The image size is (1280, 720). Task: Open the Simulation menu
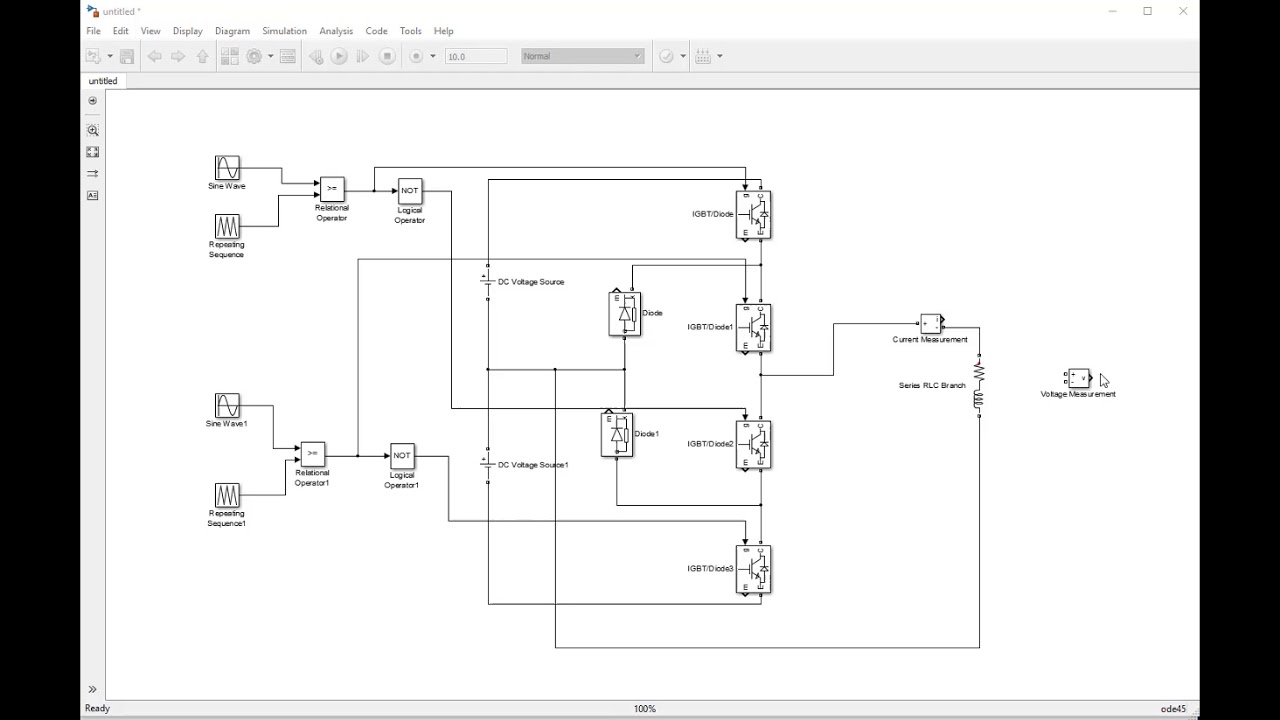tap(284, 31)
